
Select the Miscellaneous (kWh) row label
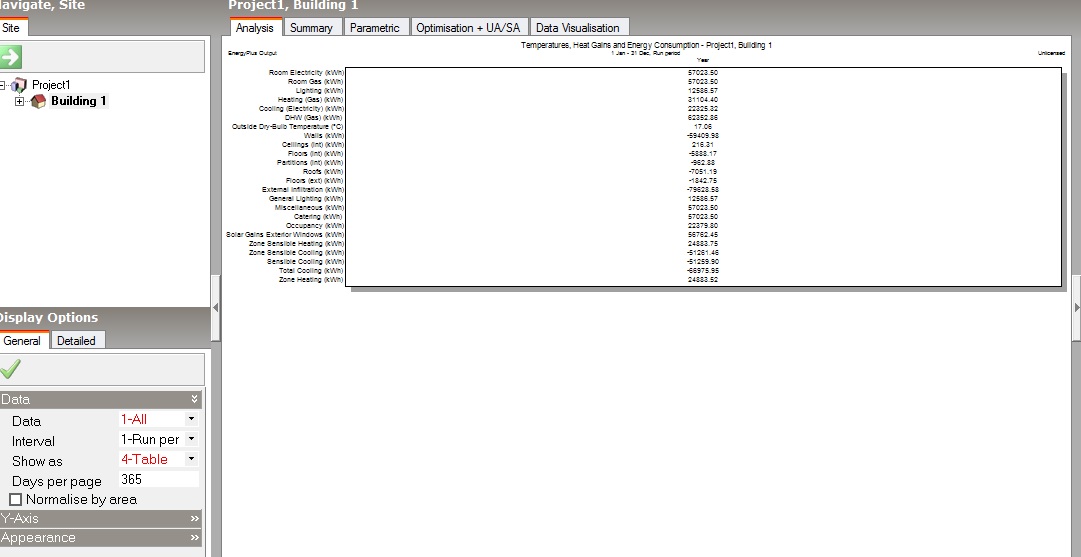coord(309,207)
